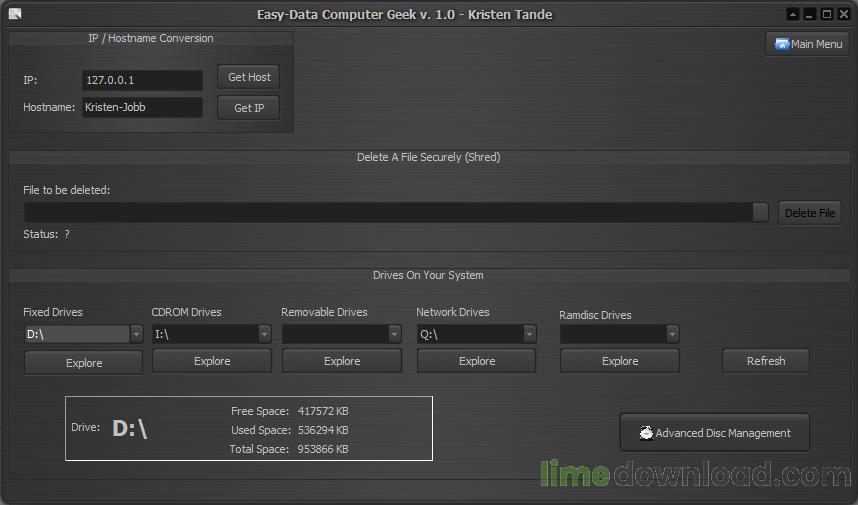Click the Free Space value 417572 KB
The image size is (858, 505).
tap(323, 411)
